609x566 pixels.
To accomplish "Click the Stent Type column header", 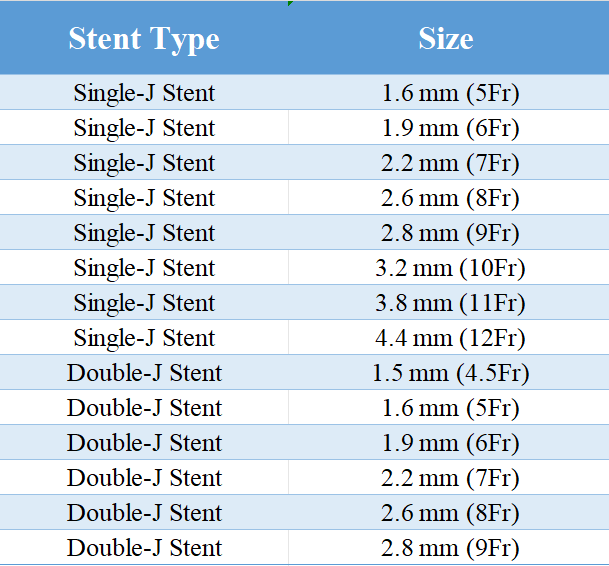I will [x=144, y=38].
